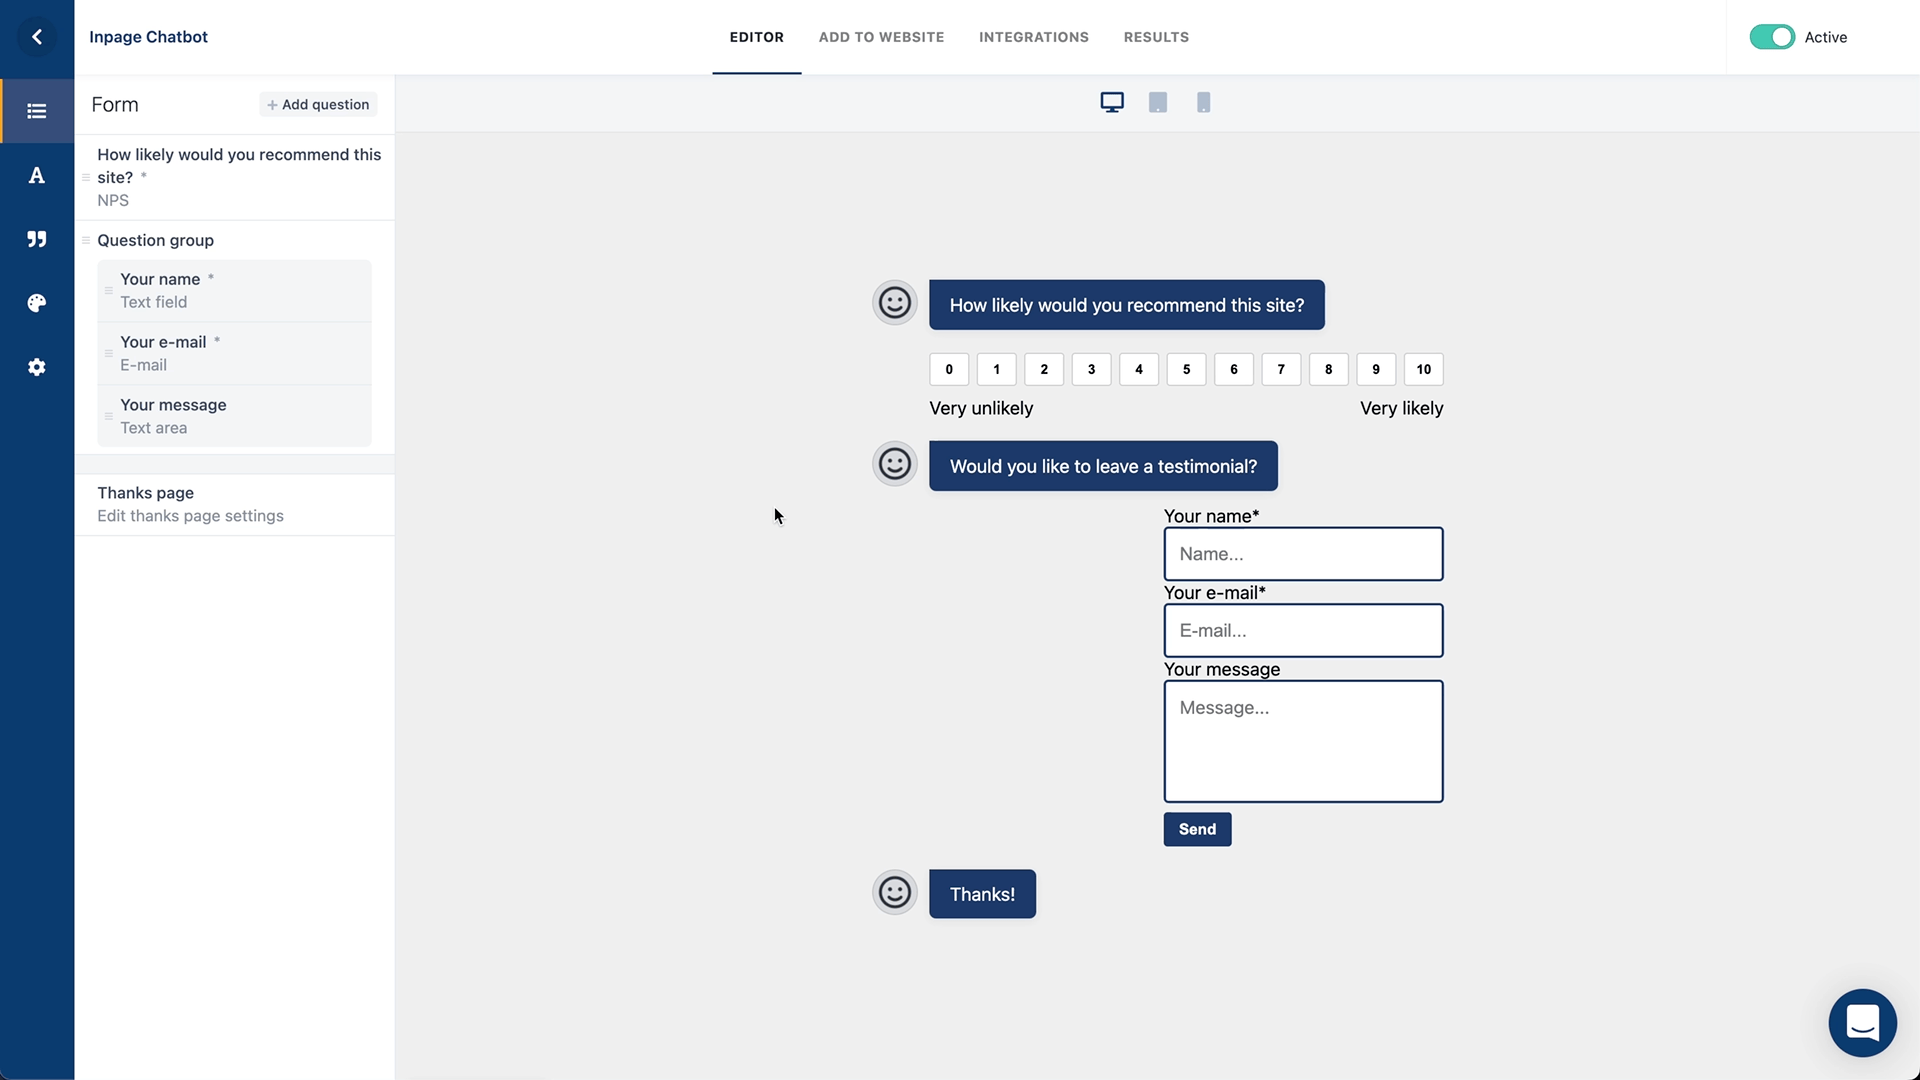Toggle the Active switch off

(x=1772, y=37)
